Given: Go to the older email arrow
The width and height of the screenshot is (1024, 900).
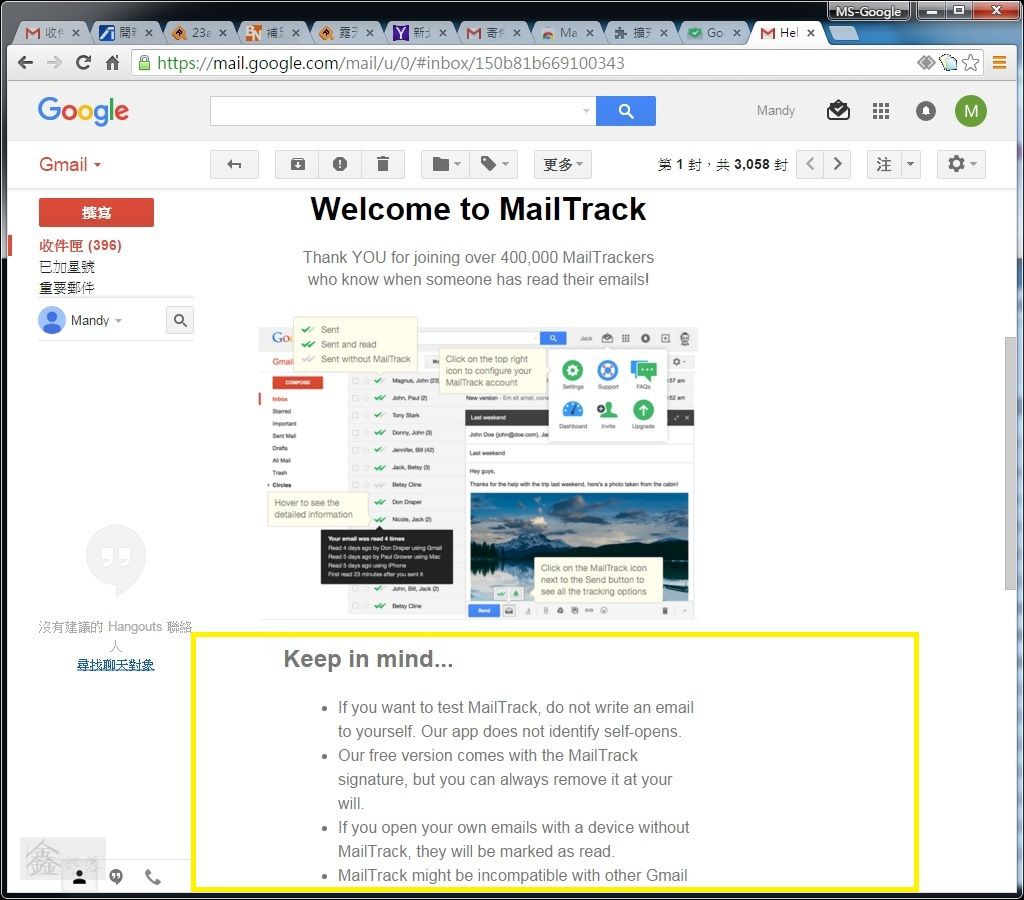Looking at the screenshot, I should pos(837,164).
